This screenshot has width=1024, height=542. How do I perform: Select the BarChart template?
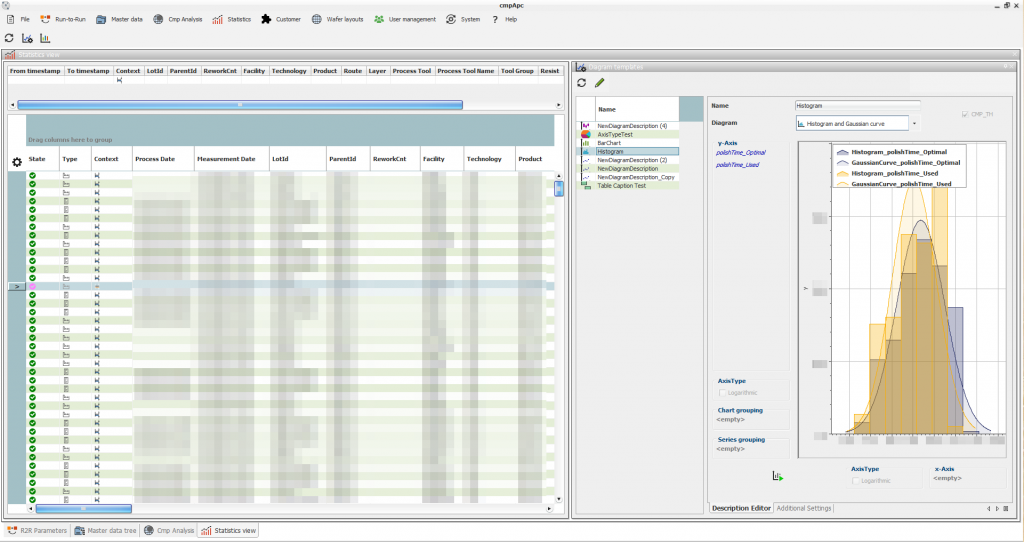[x=609, y=142]
